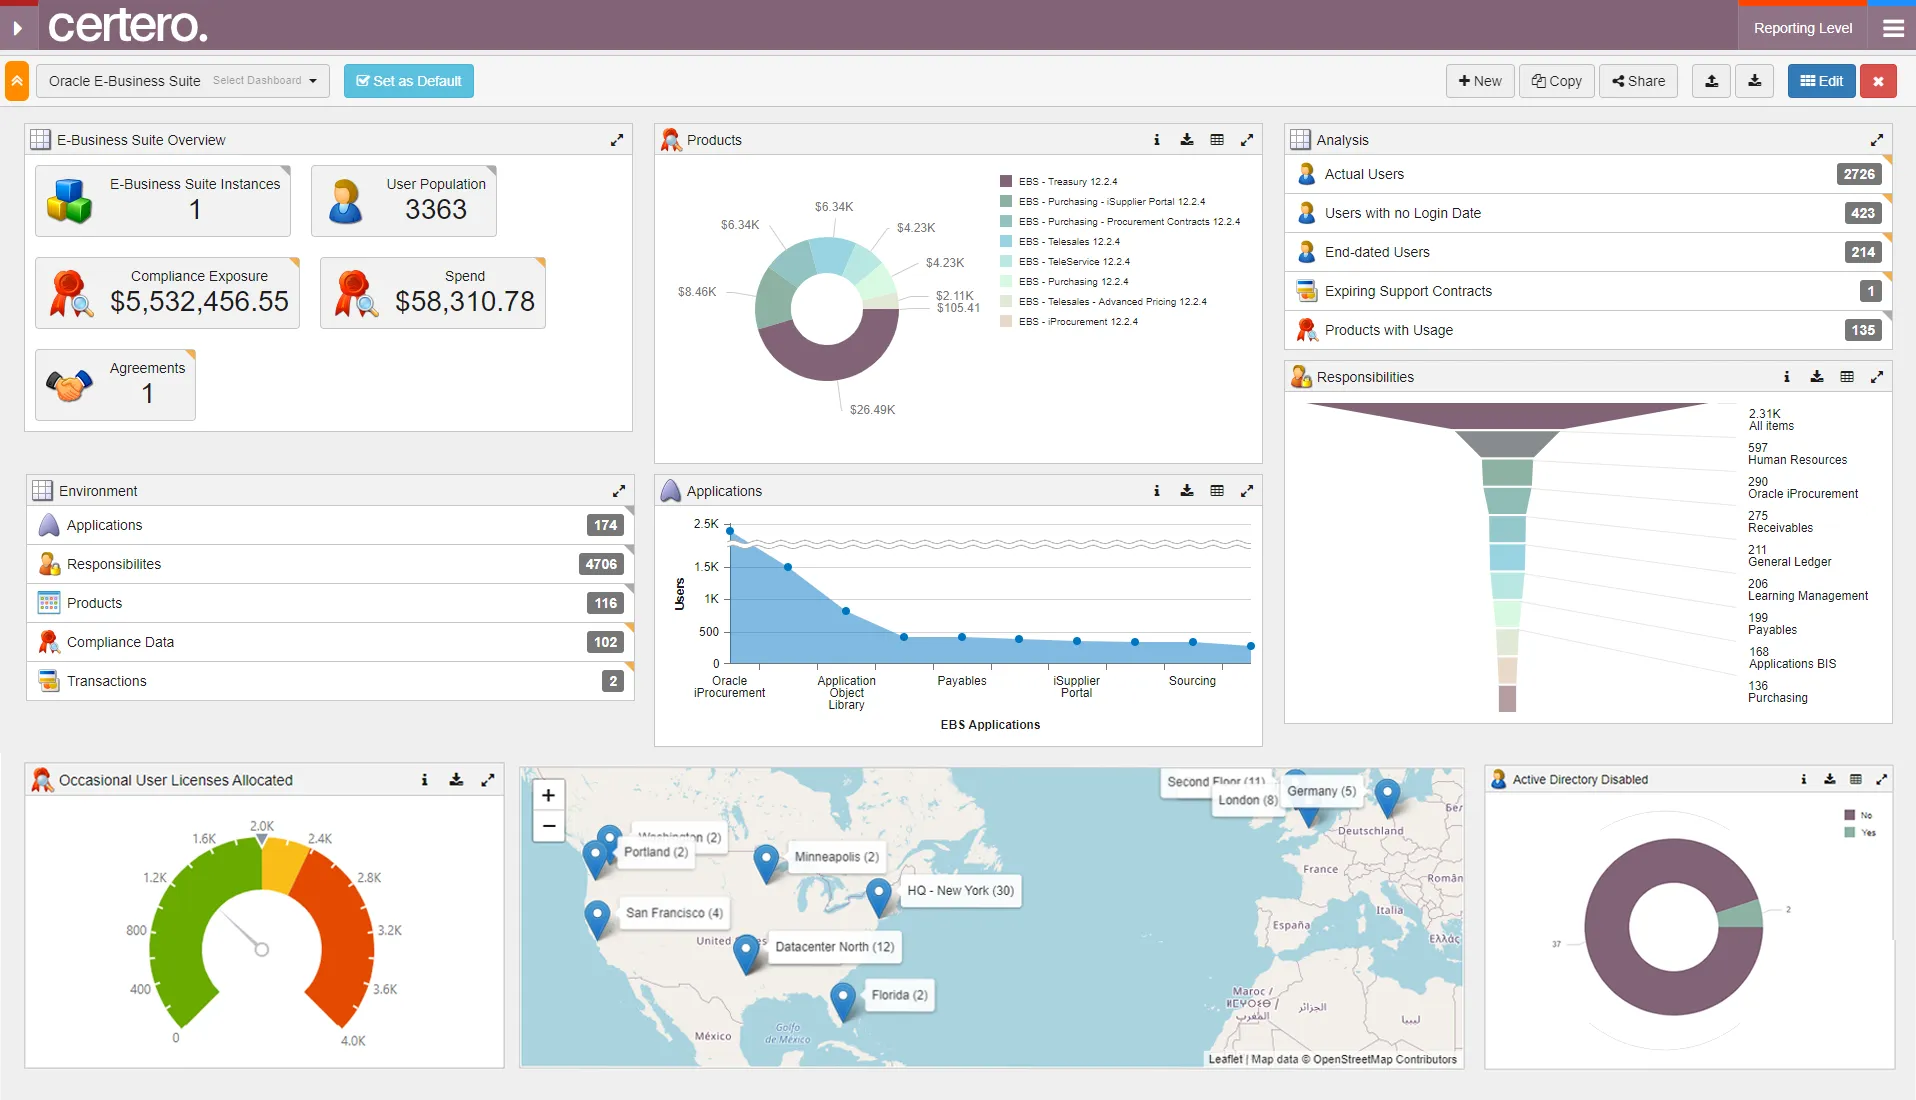The image size is (1916, 1100).
Task: Download the Applications chart
Action: (x=1187, y=491)
